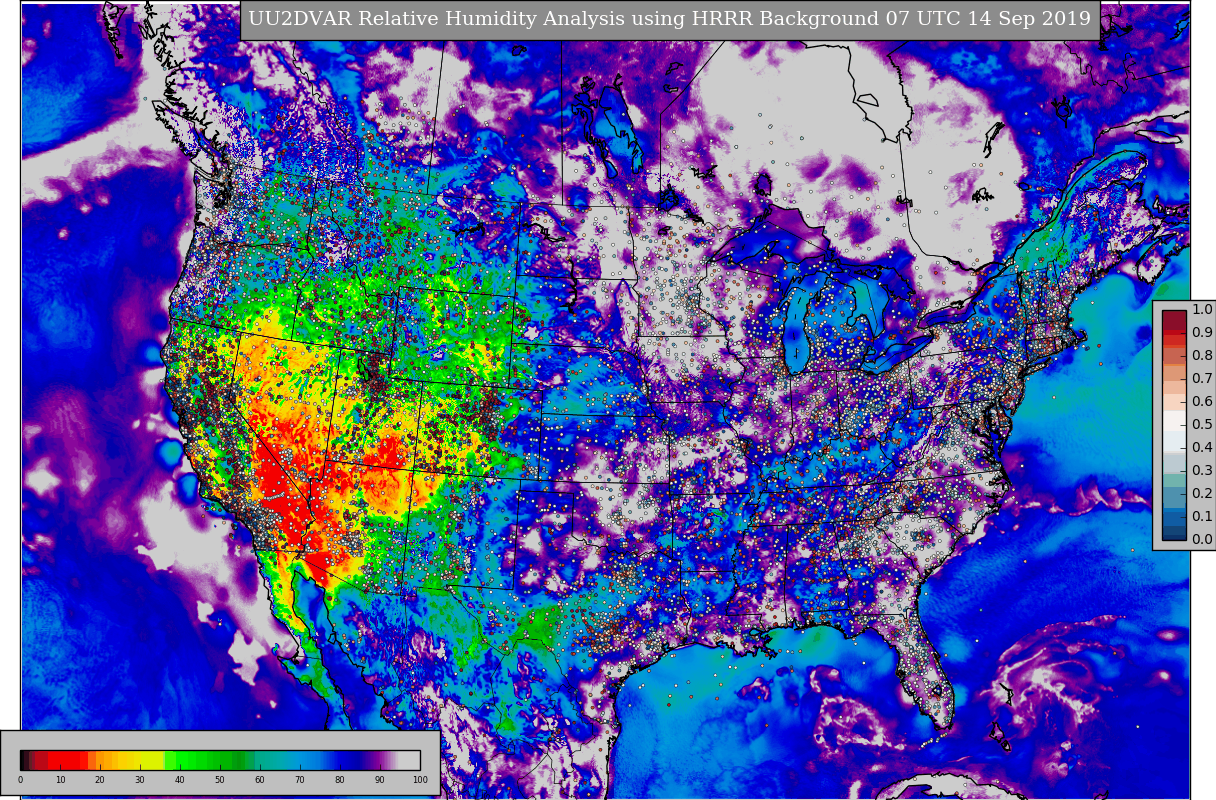Click the '0.1' label on right colorbar

[1202, 517]
